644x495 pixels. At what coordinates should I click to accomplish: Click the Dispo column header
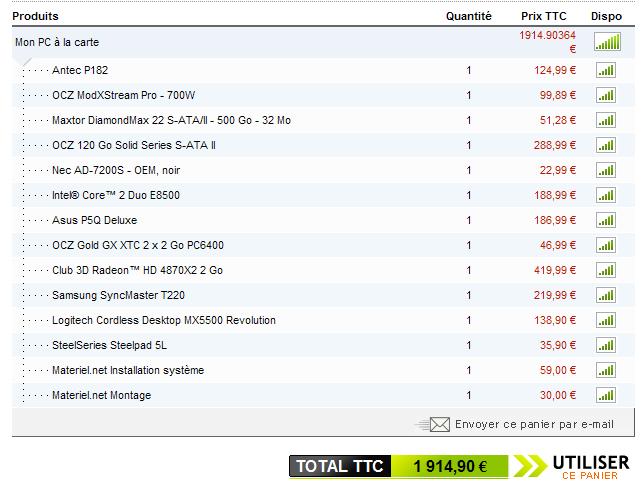[606, 16]
